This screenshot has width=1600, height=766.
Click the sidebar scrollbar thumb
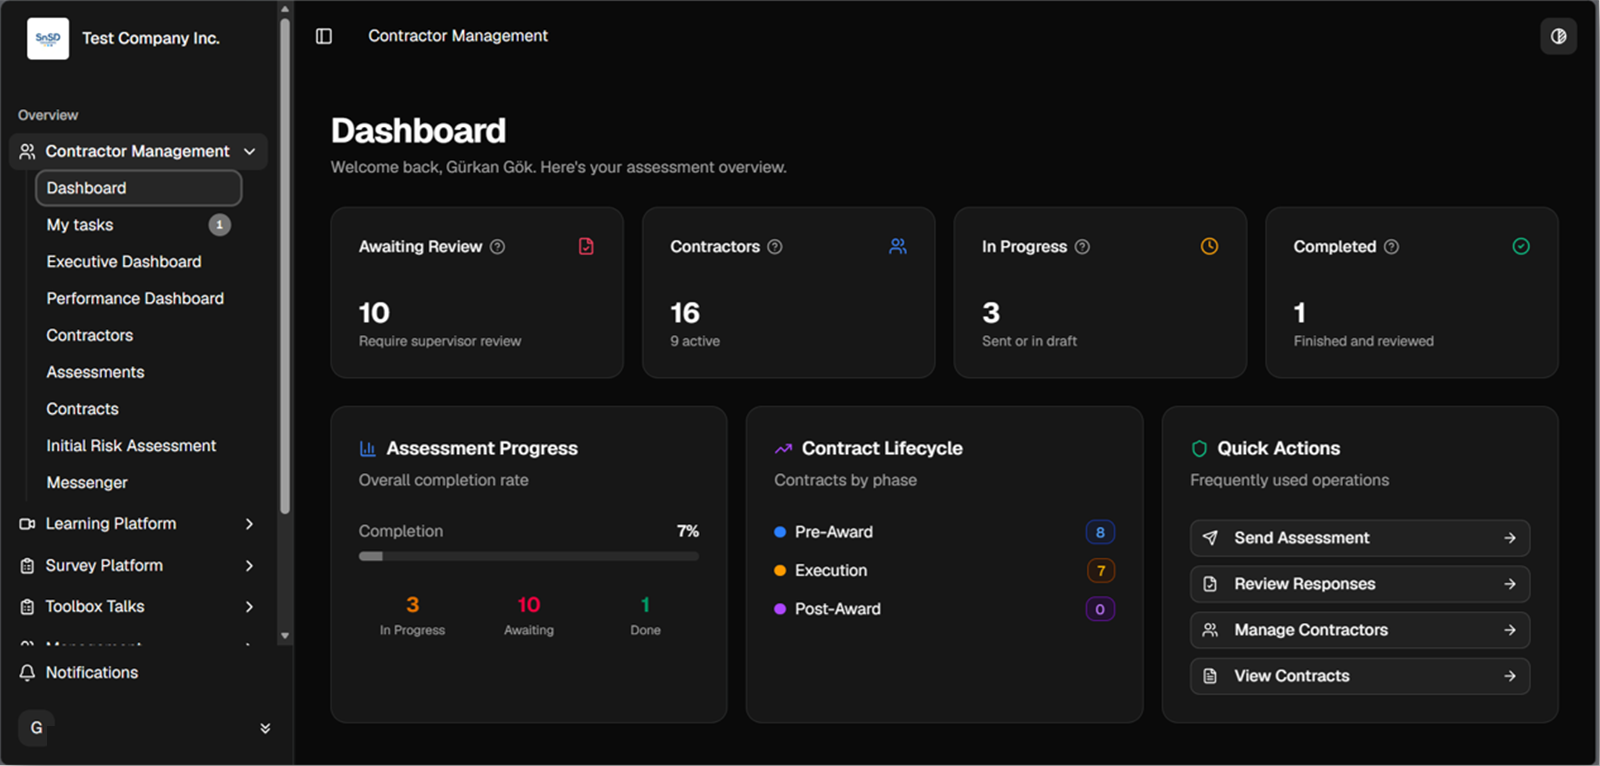(285, 265)
